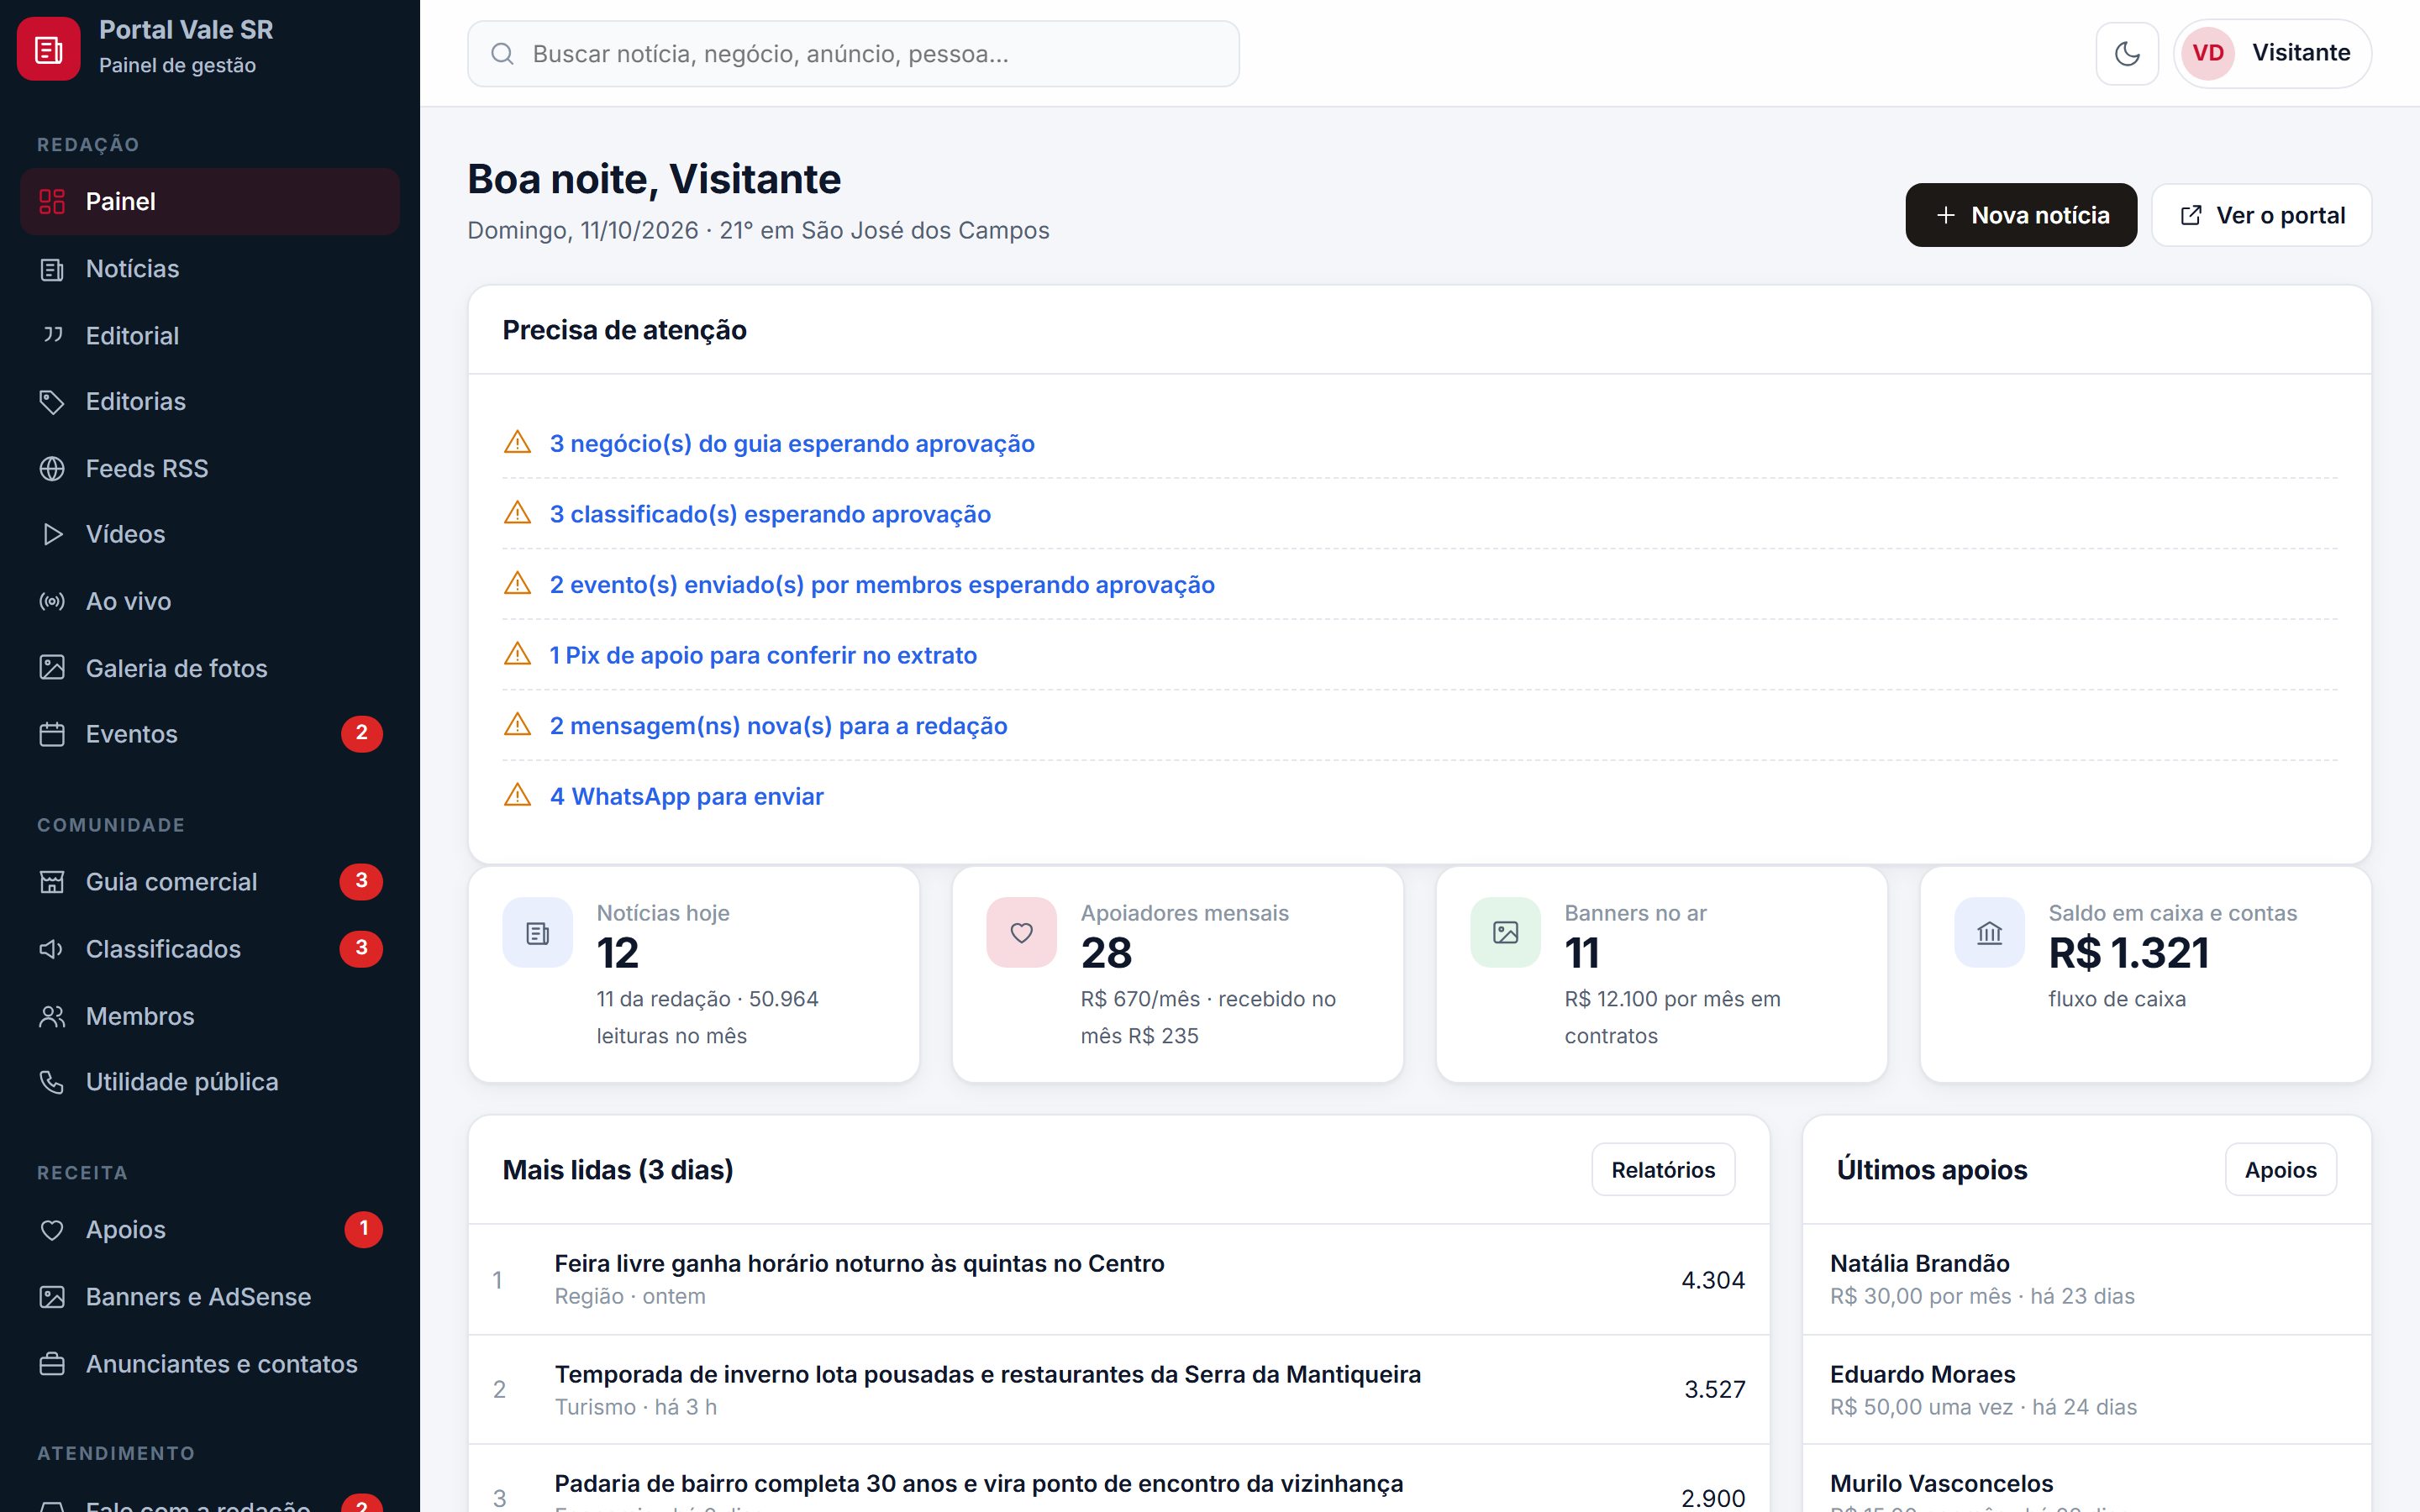
Task: Click the Portal Vale SR logo icon
Action: tap(48, 49)
